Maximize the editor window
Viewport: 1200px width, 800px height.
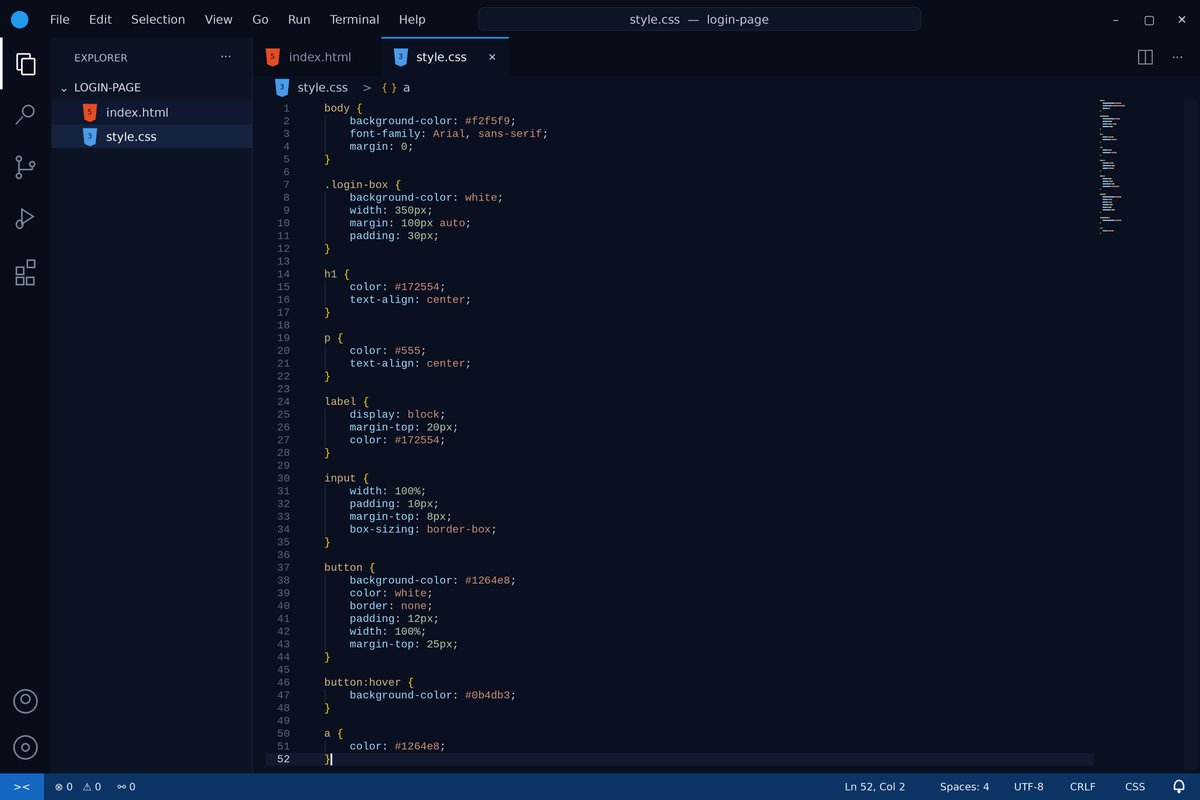click(1149, 19)
